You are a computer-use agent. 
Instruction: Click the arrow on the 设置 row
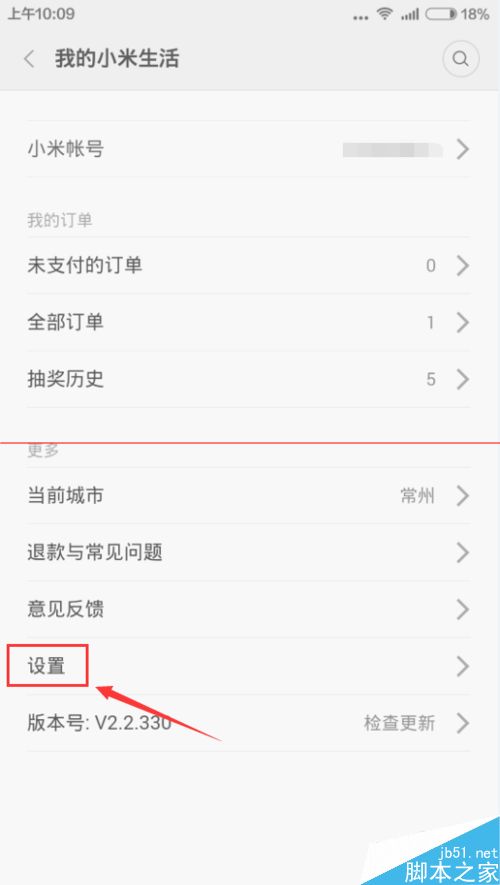(x=463, y=666)
